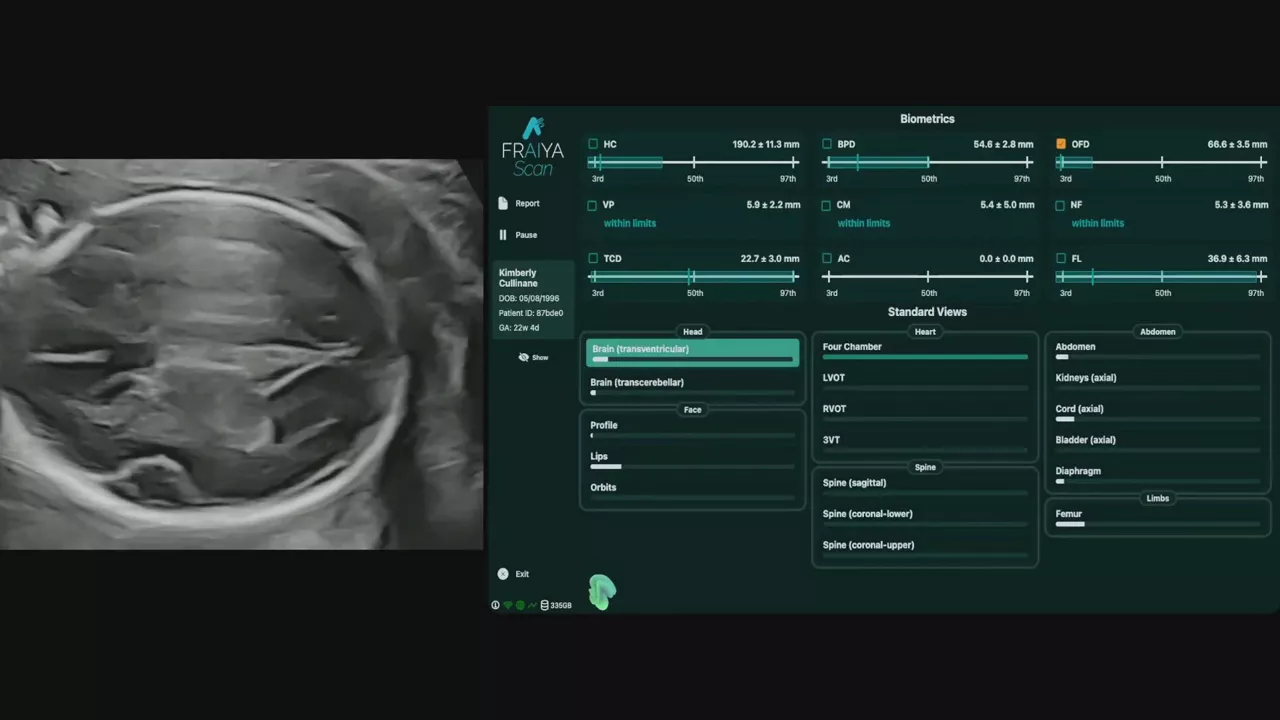Uncheck the OFD biometric checkbox

point(1061,144)
